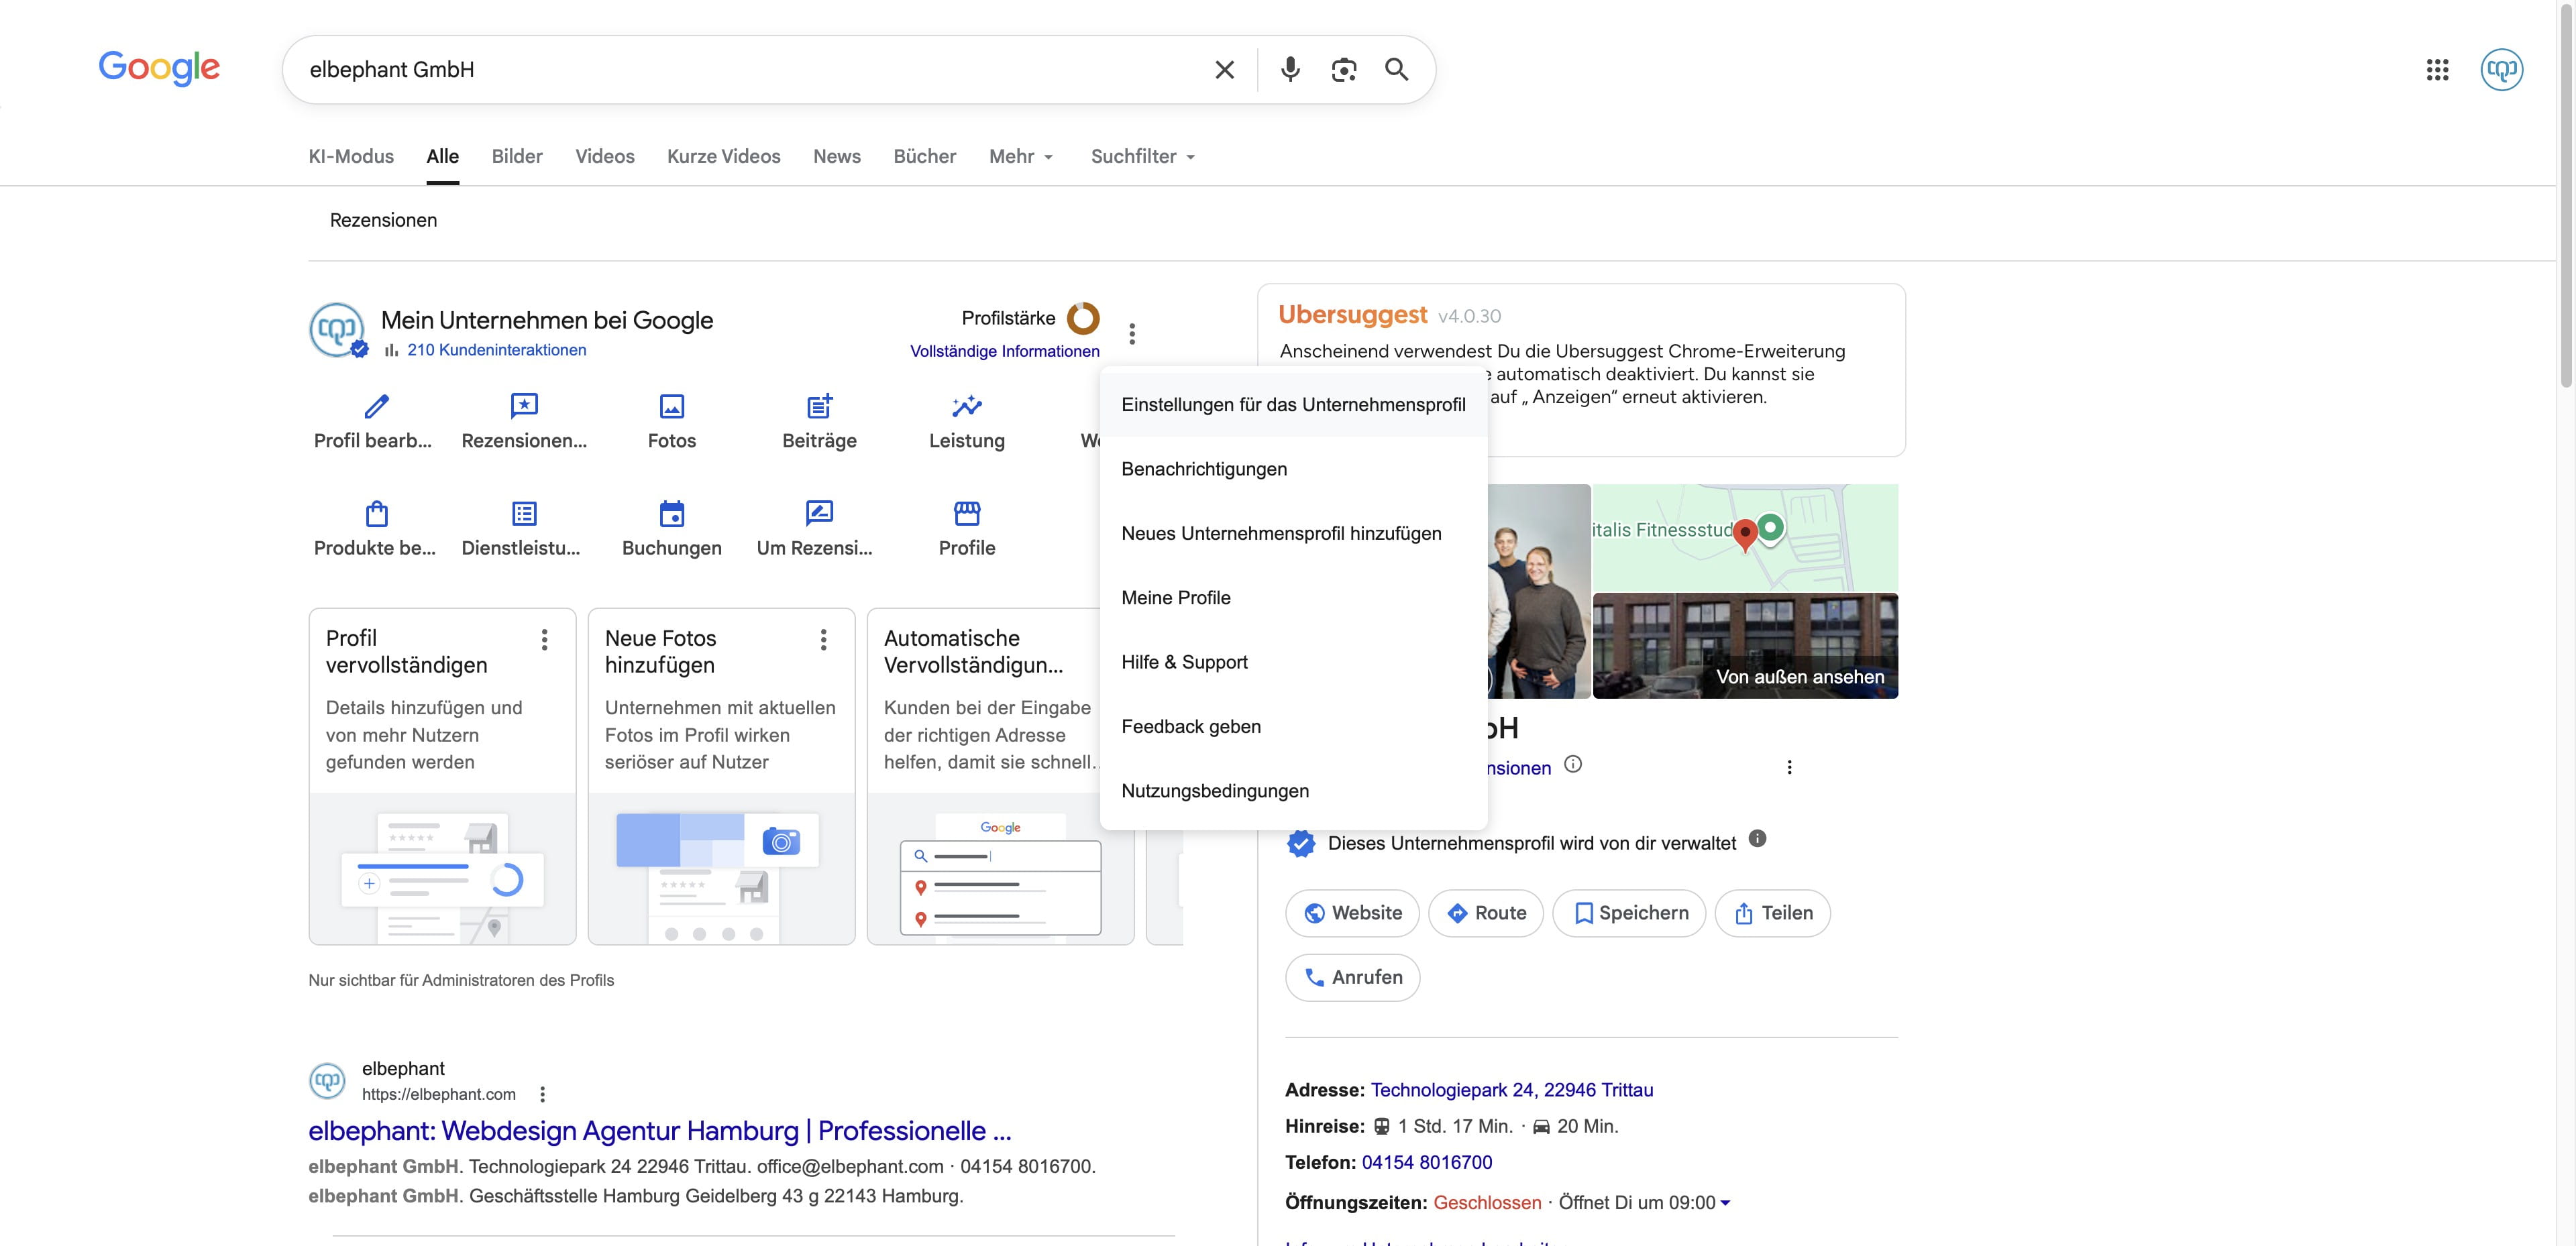Switch to the KI-Modus tab

click(351, 156)
